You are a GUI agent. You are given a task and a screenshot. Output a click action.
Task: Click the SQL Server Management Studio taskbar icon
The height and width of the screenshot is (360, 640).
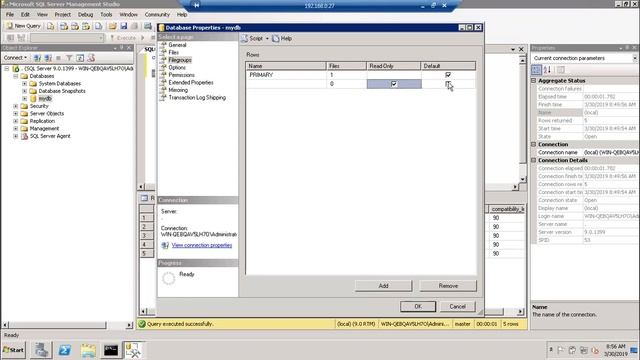tap(133, 350)
